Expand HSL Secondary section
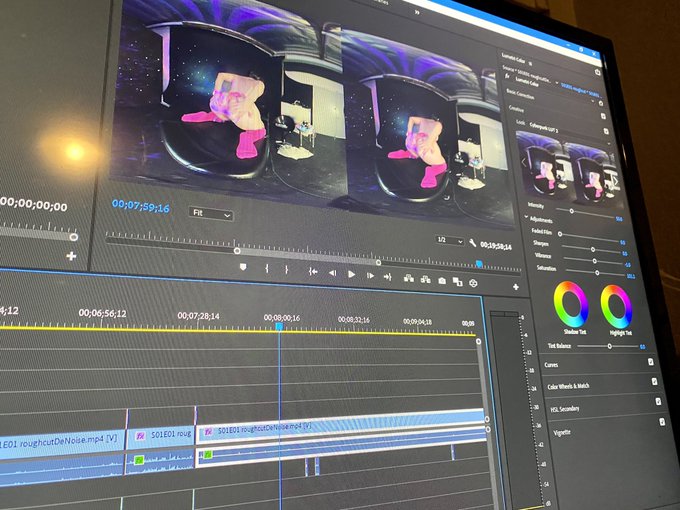The width and height of the screenshot is (680, 510). pos(565,409)
